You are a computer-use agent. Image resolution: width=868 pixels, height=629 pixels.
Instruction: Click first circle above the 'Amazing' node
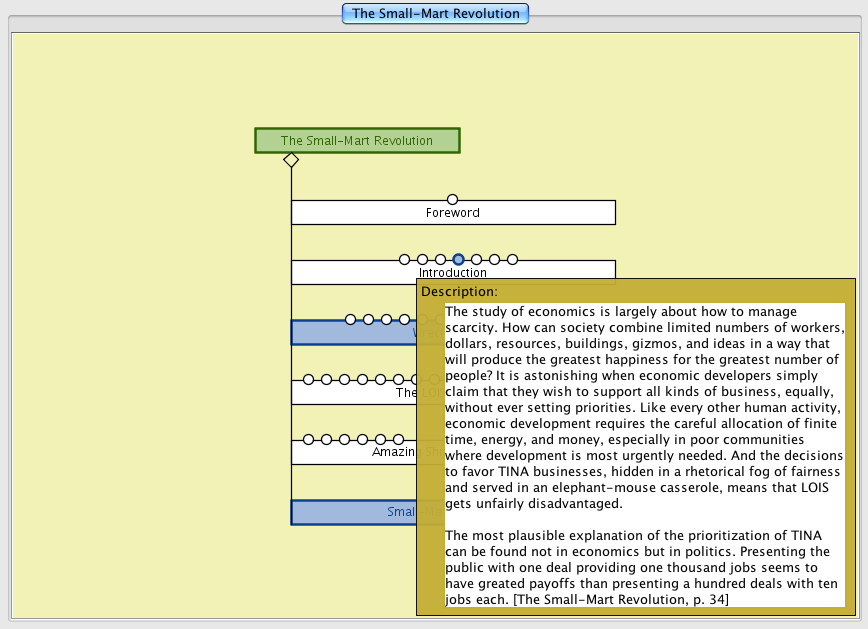308,440
